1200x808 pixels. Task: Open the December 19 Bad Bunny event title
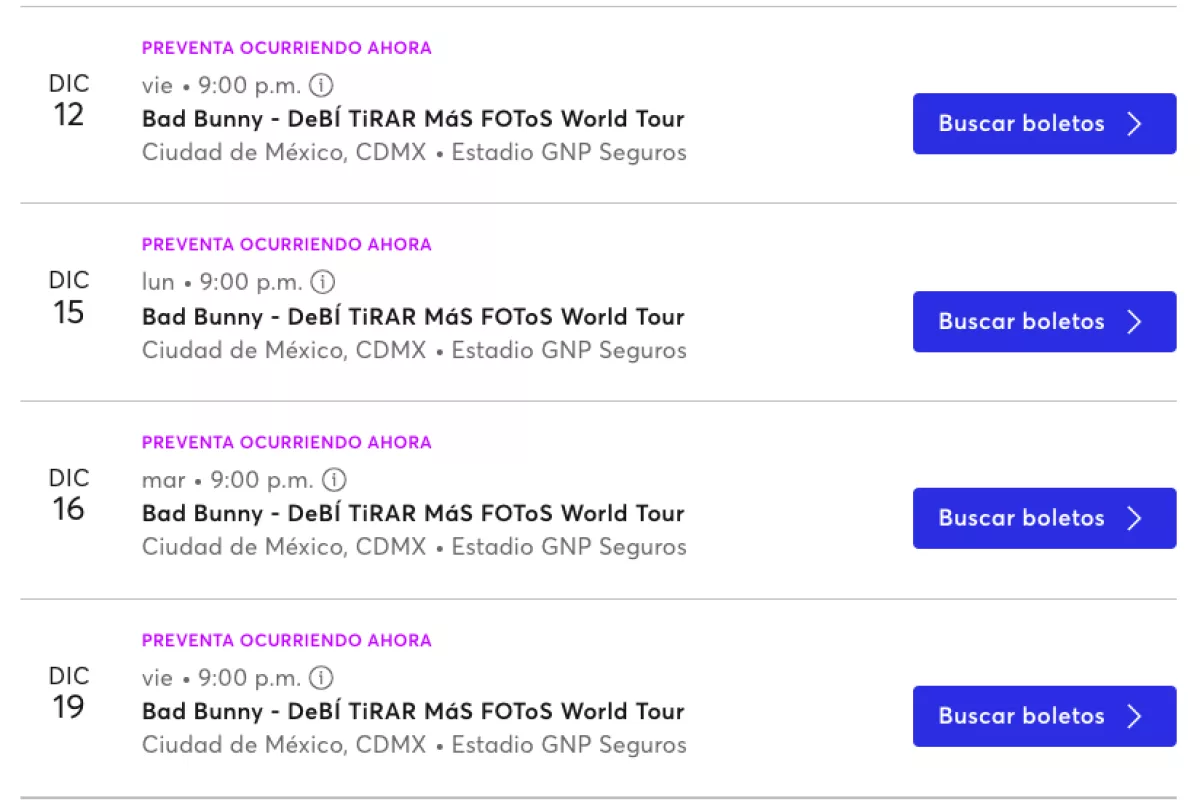(413, 711)
